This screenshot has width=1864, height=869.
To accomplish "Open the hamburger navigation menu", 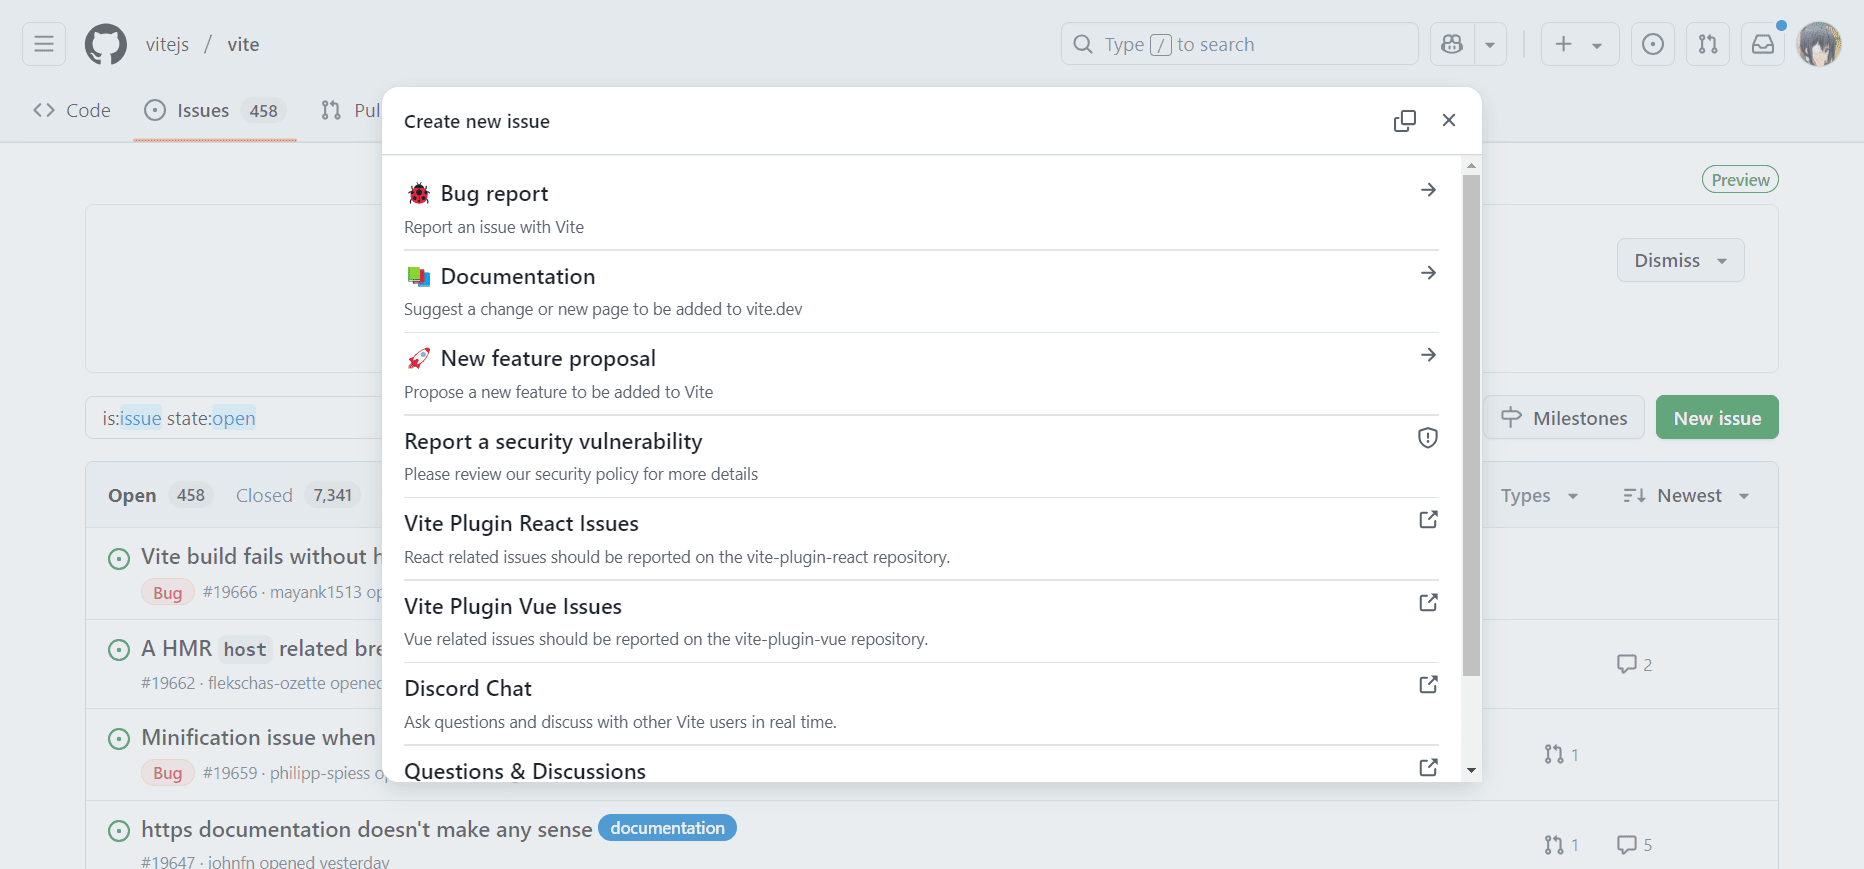I will [44, 45].
